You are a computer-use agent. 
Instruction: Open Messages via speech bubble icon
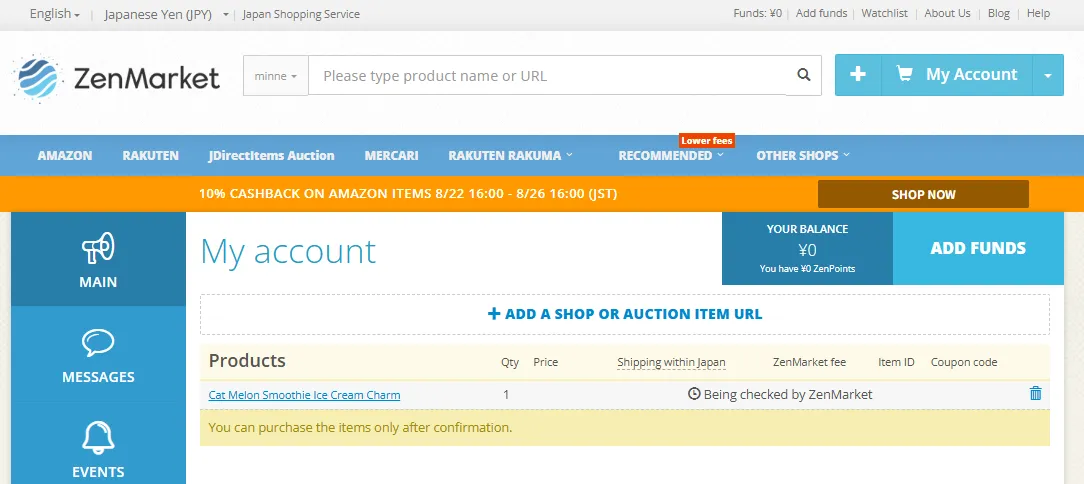tap(98, 343)
